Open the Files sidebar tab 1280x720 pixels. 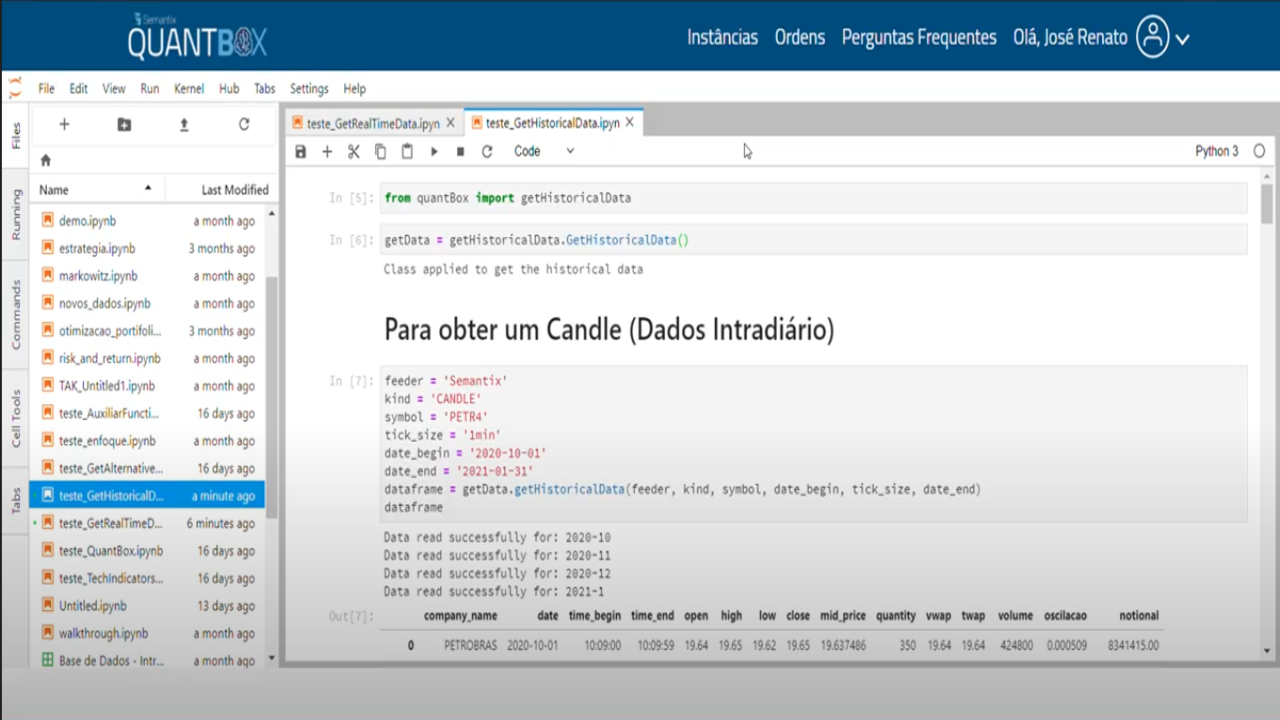(x=15, y=136)
